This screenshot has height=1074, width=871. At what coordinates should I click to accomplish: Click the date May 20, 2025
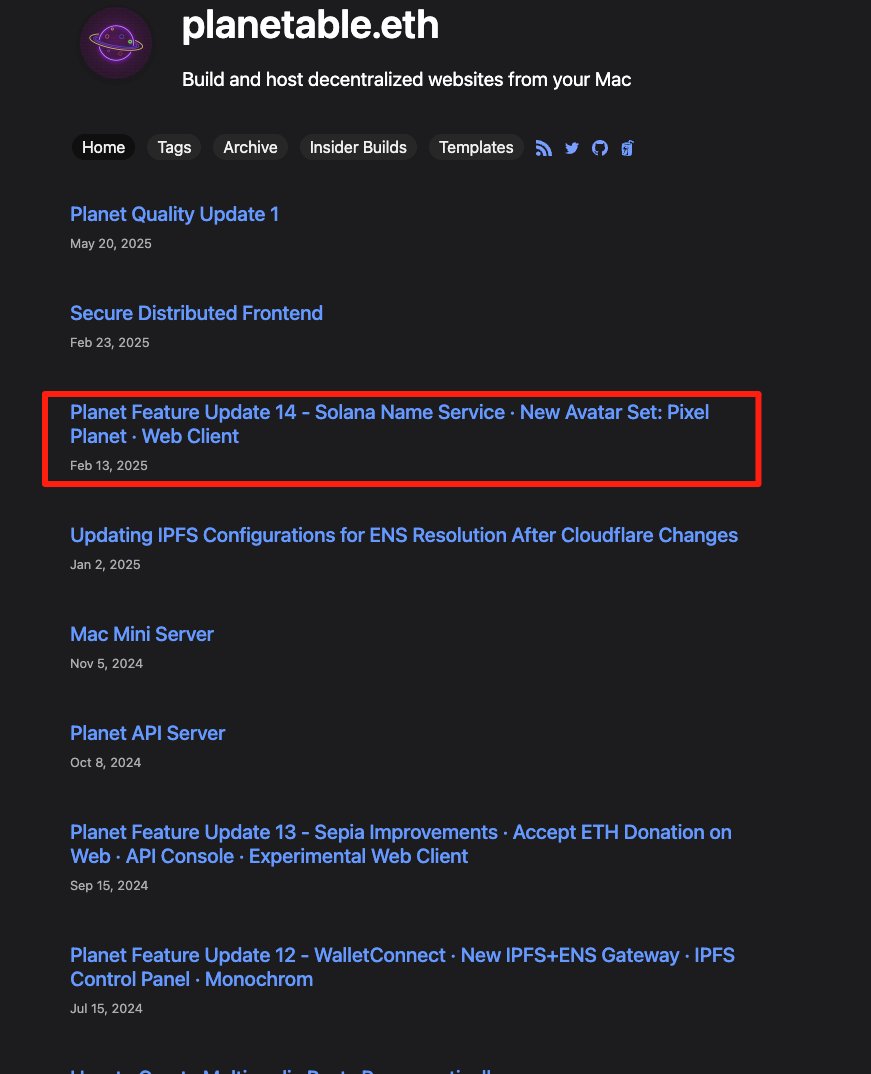(x=111, y=244)
